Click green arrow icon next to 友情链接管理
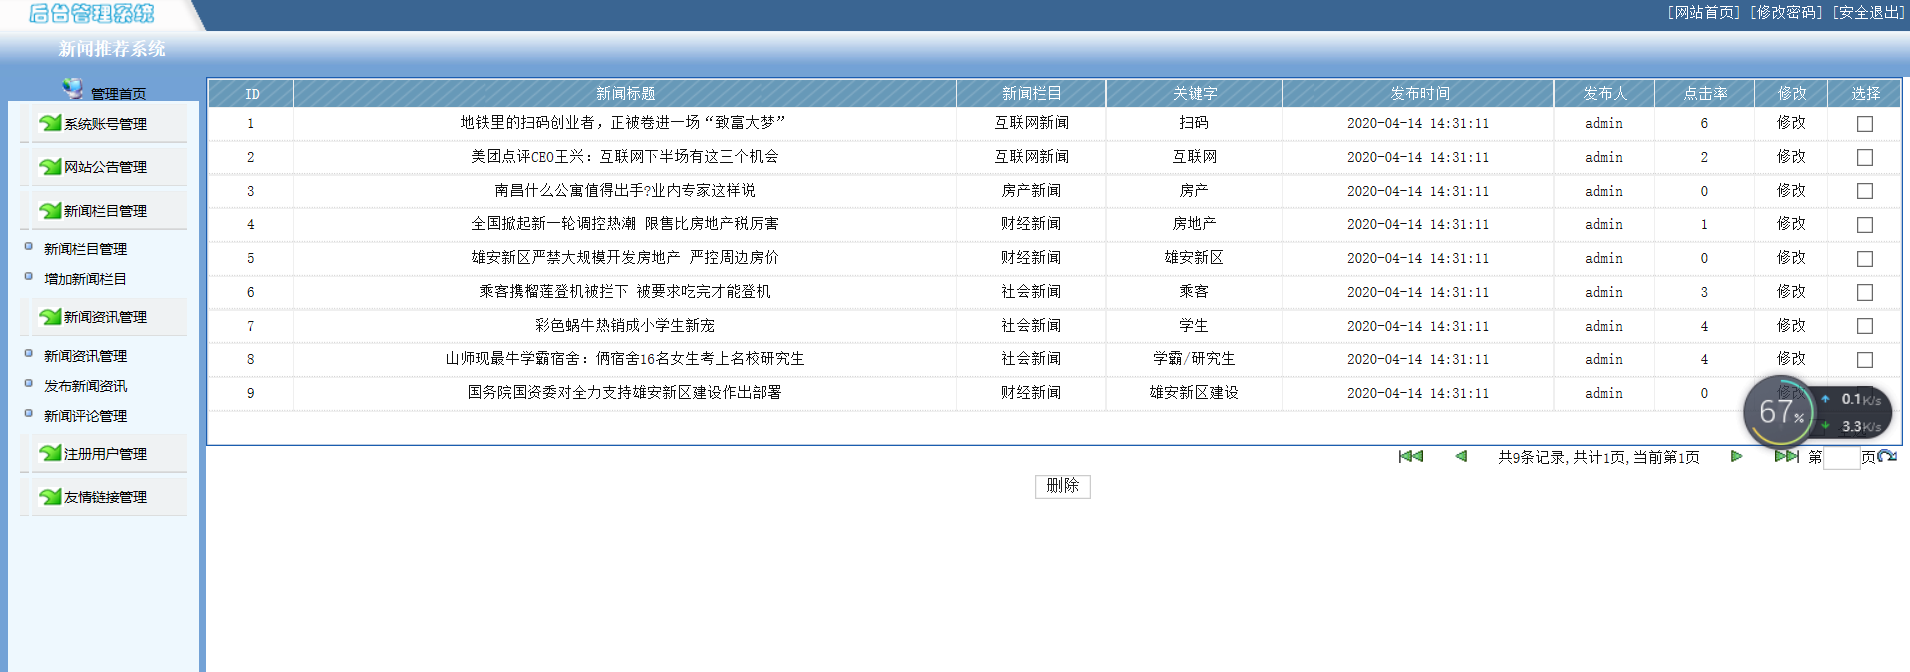The image size is (1910, 672). point(50,496)
